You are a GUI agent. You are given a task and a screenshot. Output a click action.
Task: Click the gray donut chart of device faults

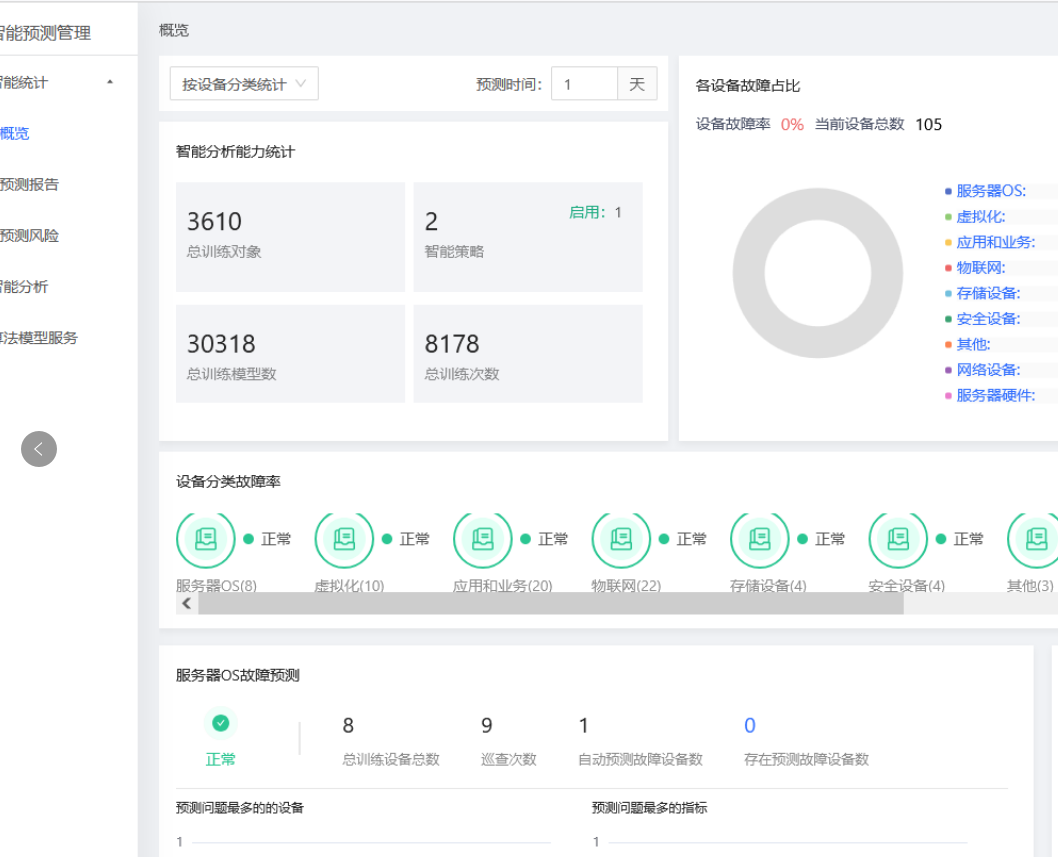coord(818,273)
